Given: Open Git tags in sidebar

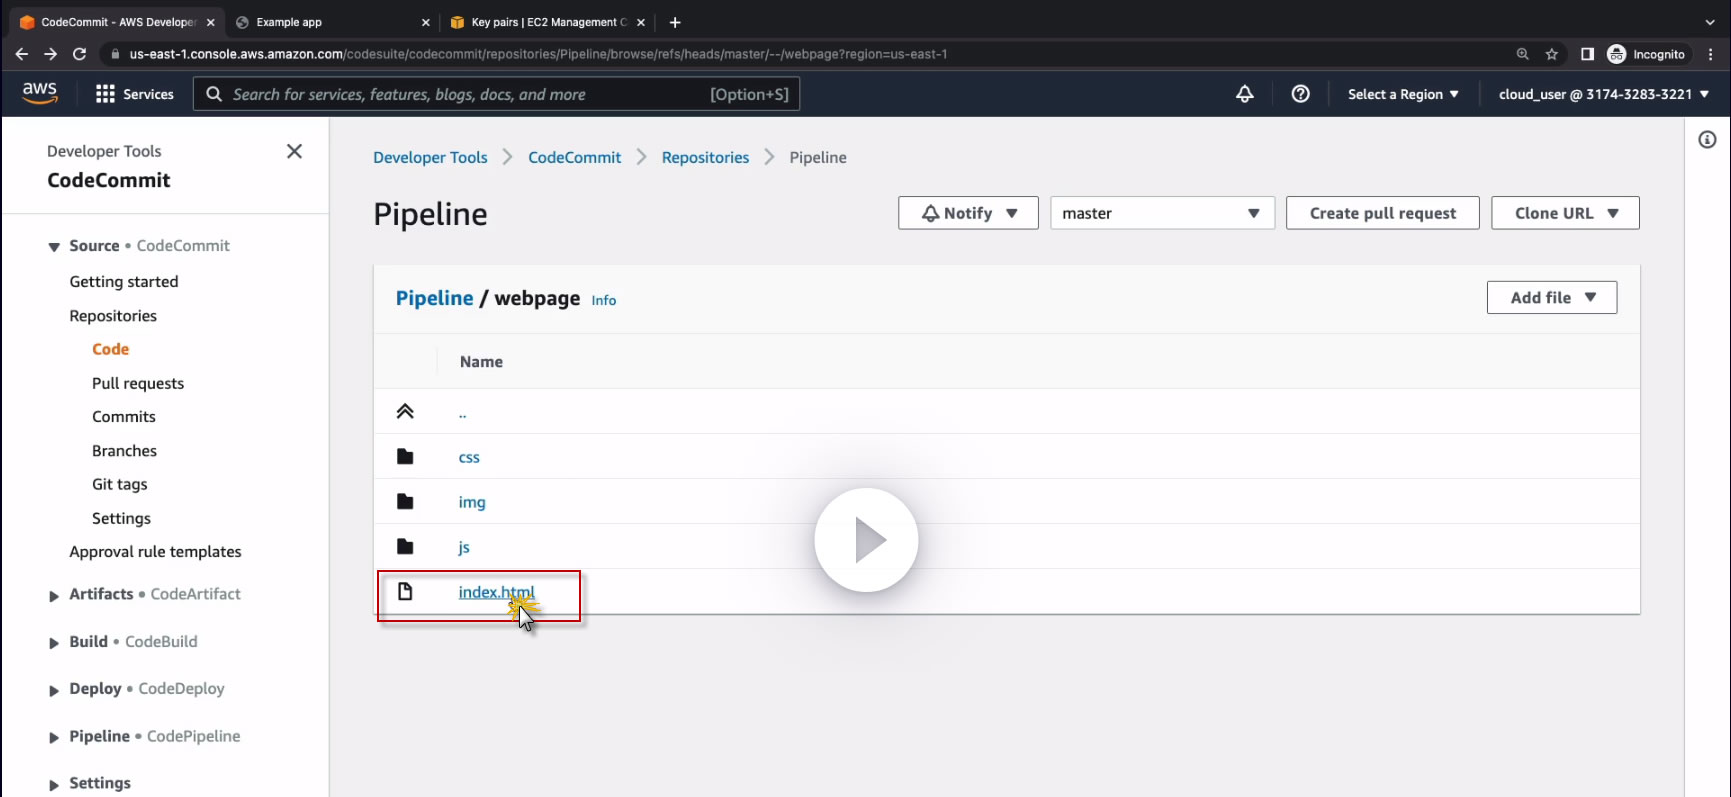Looking at the screenshot, I should [120, 484].
